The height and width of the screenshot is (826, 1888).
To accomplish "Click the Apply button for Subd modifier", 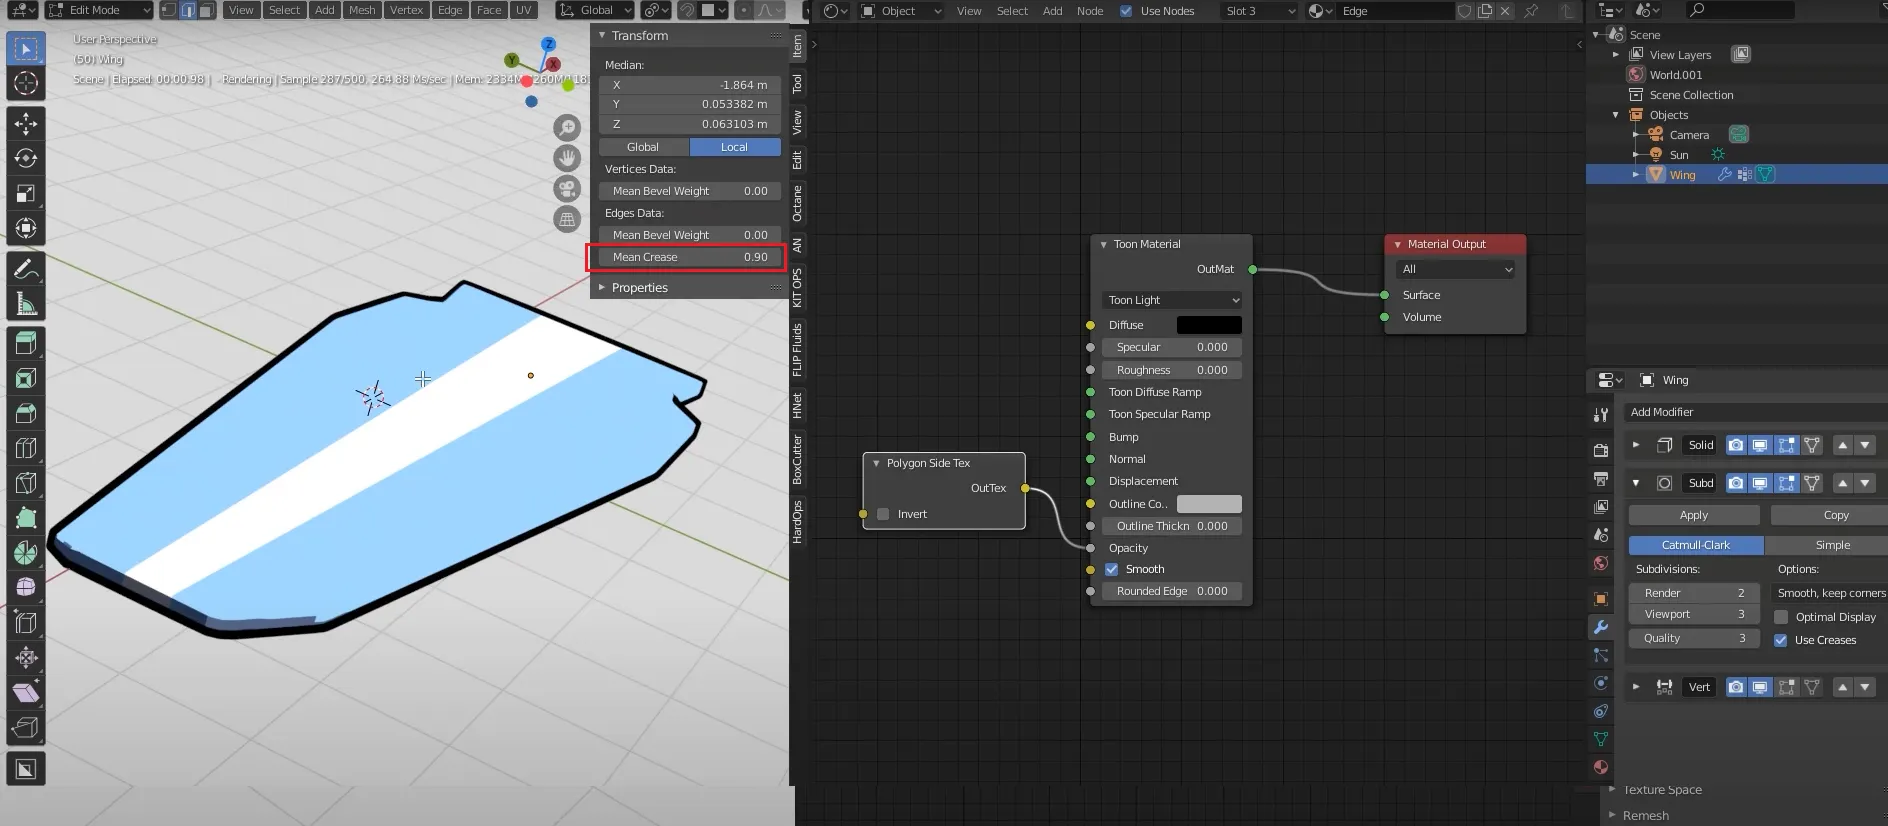I will [x=1693, y=515].
